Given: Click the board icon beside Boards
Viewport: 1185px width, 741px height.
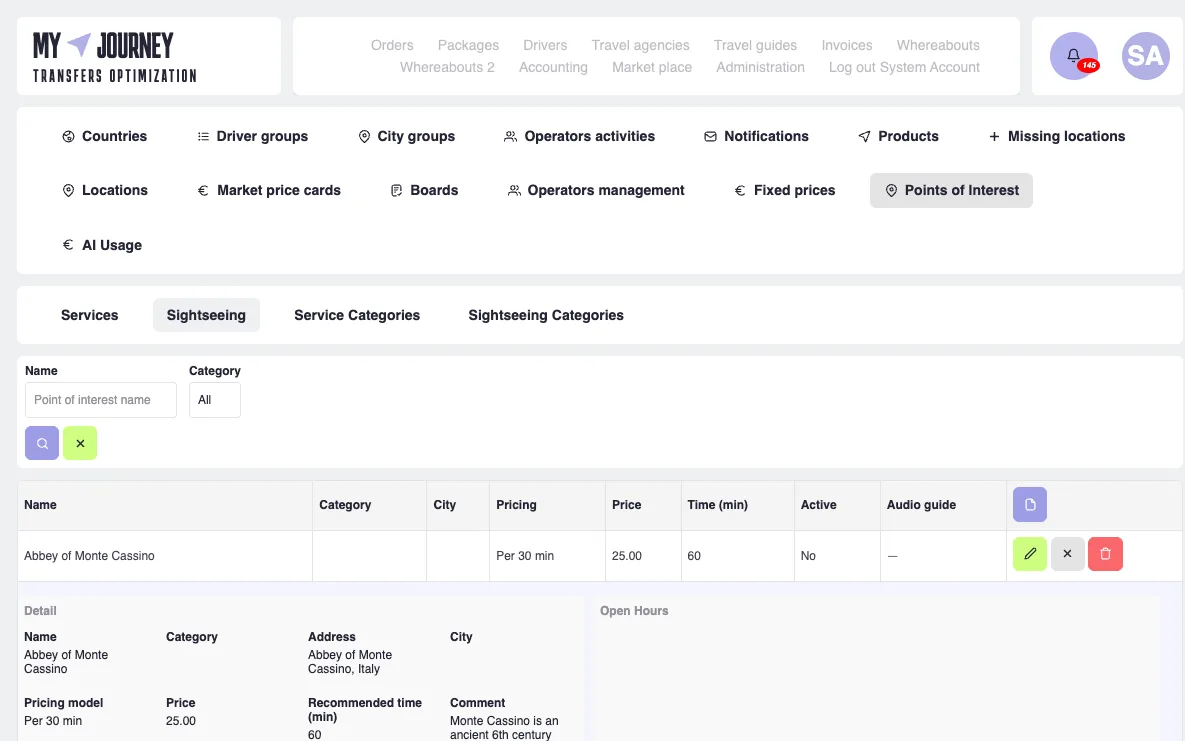Looking at the screenshot, I should tap(396, 191).
